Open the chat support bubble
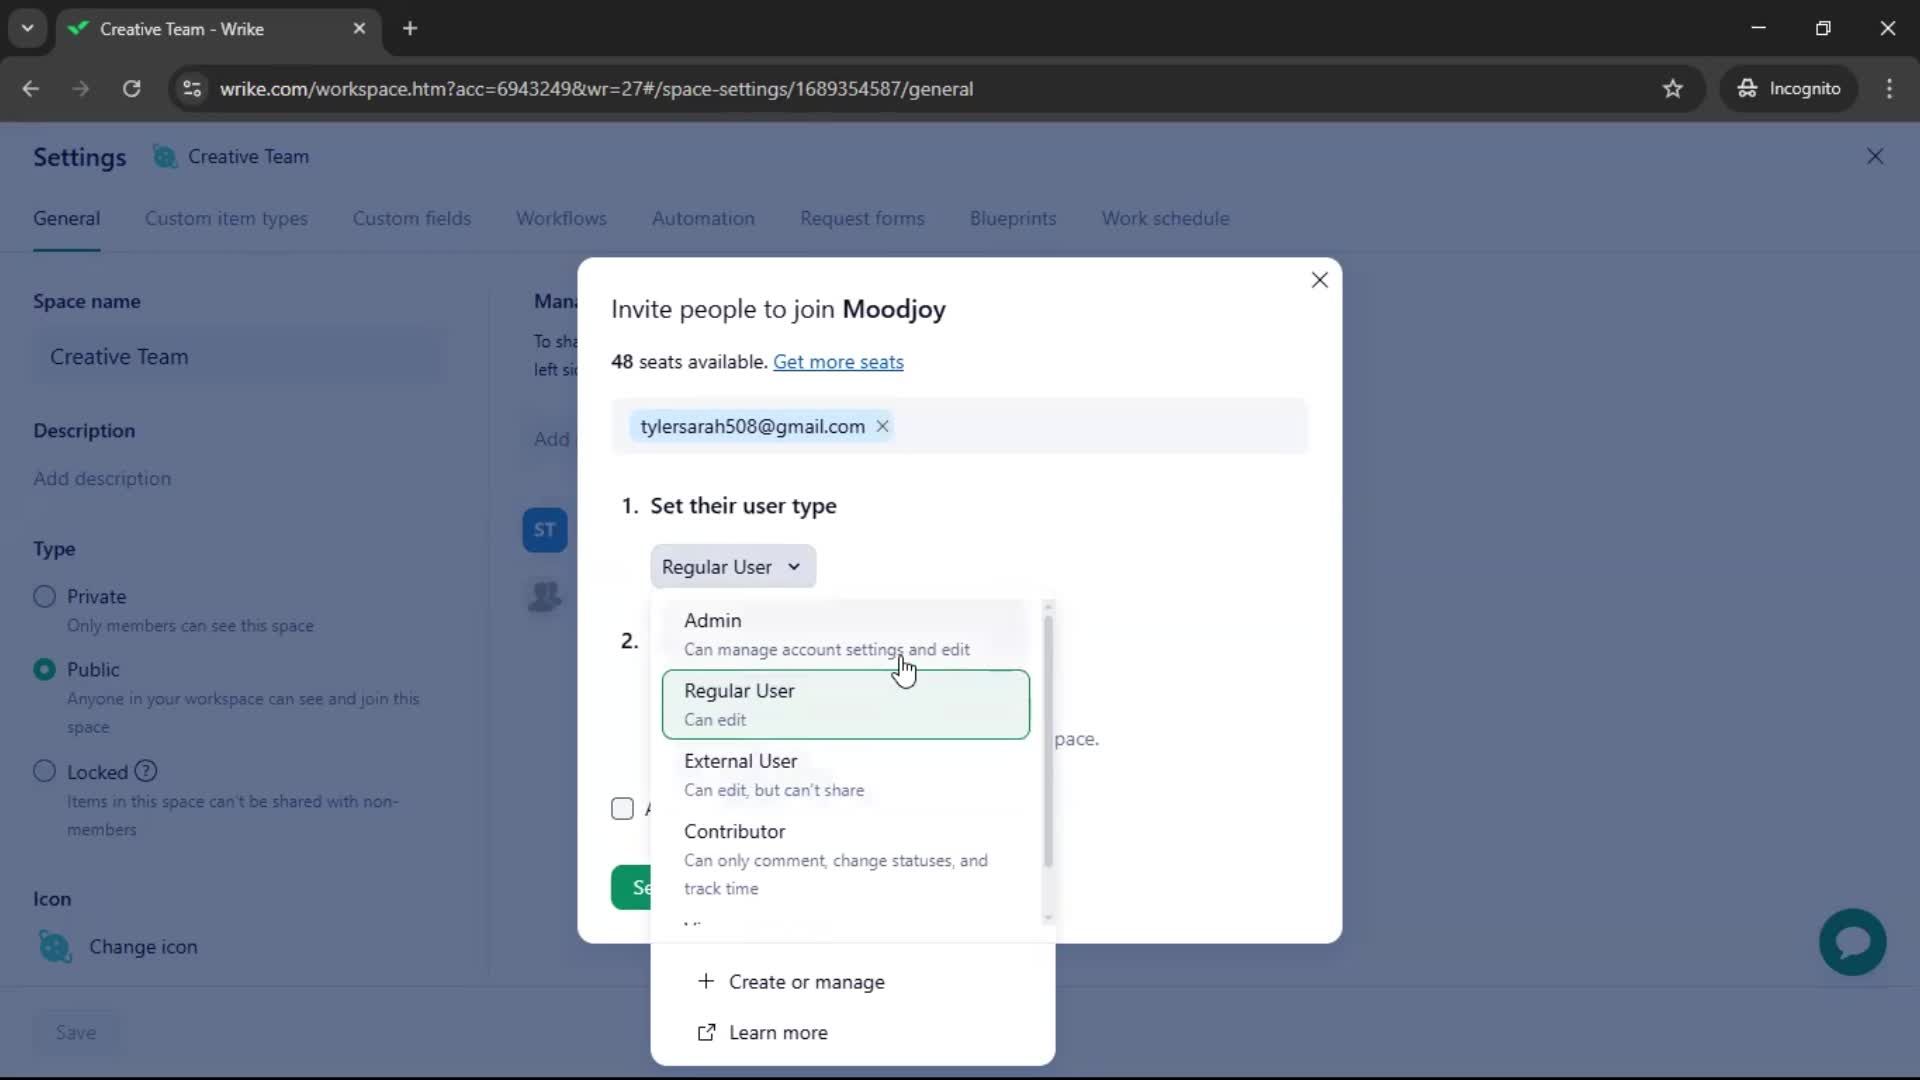 [x=1852, y=942]
